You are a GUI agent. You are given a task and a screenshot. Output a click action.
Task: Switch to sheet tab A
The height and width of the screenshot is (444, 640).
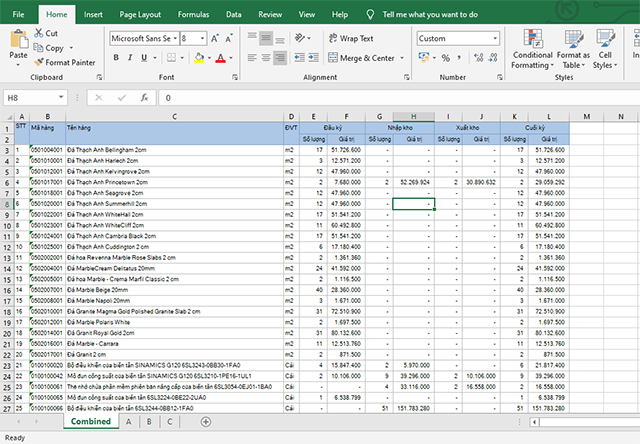(128, 423)
